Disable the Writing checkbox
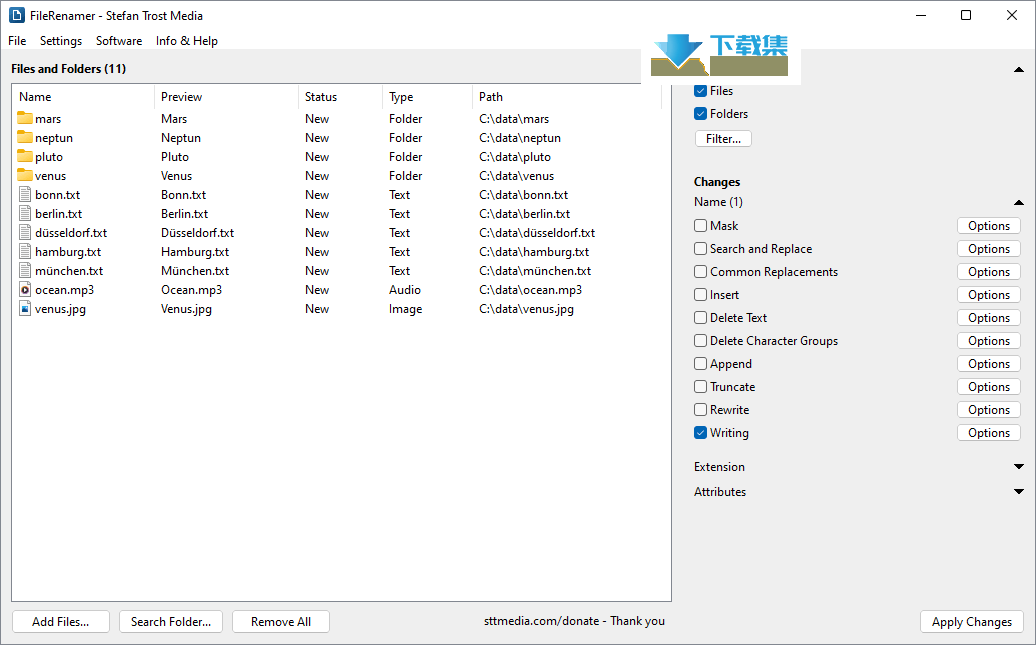Image resolution: width=1036 pixels, height=645 pixels. [700, 433]
